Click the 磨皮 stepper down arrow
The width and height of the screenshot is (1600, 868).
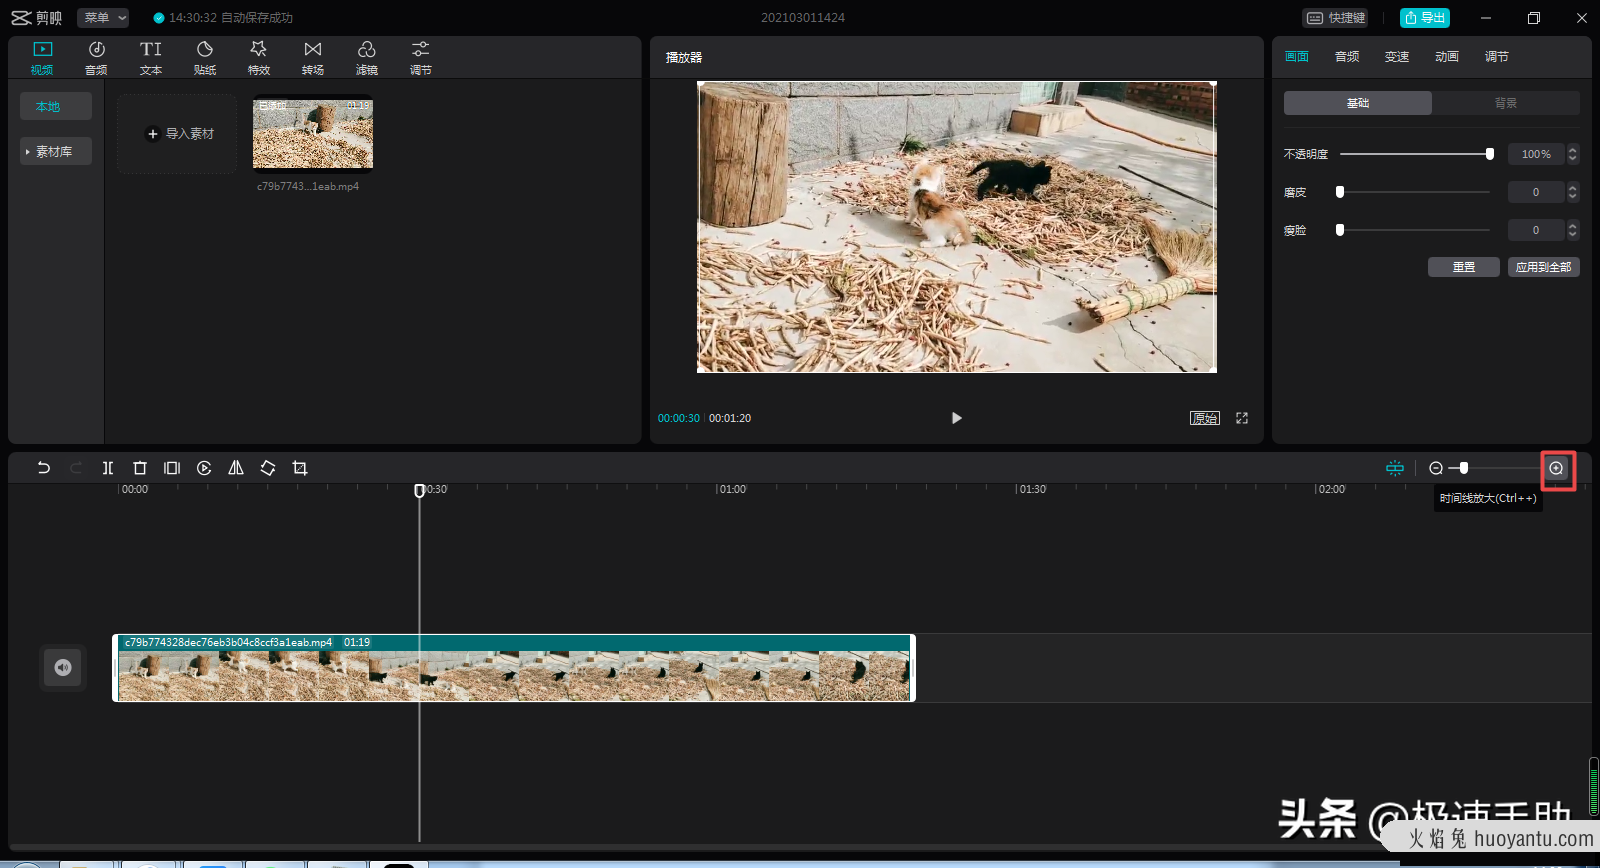tap(1573, 196)
